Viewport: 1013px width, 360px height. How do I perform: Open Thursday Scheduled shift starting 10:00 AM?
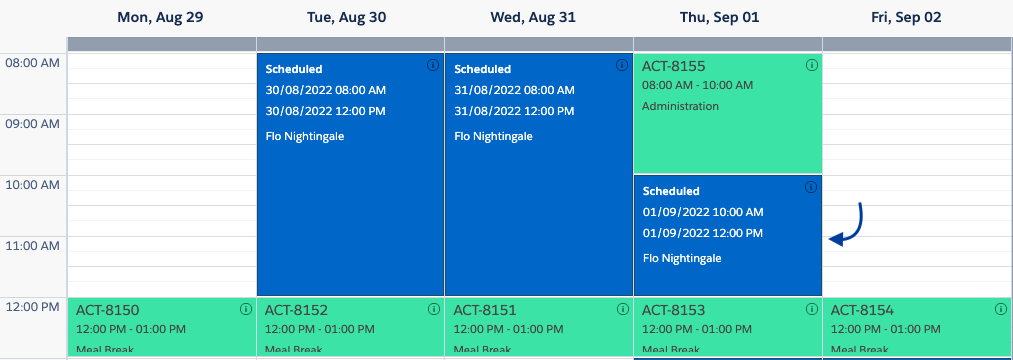(x=727, y=235)
